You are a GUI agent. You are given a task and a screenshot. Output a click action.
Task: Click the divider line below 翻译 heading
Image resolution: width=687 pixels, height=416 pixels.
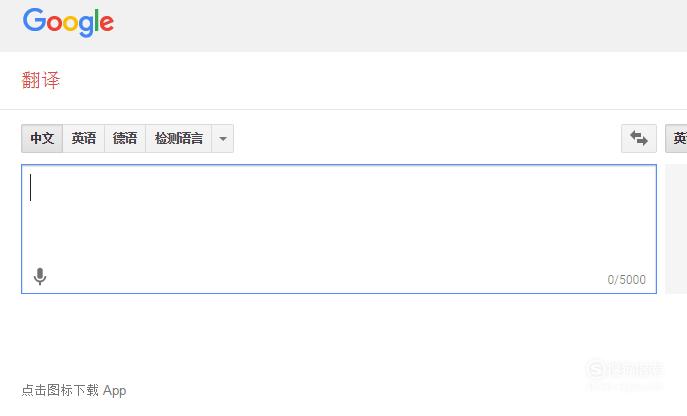[x=344, y=109]
